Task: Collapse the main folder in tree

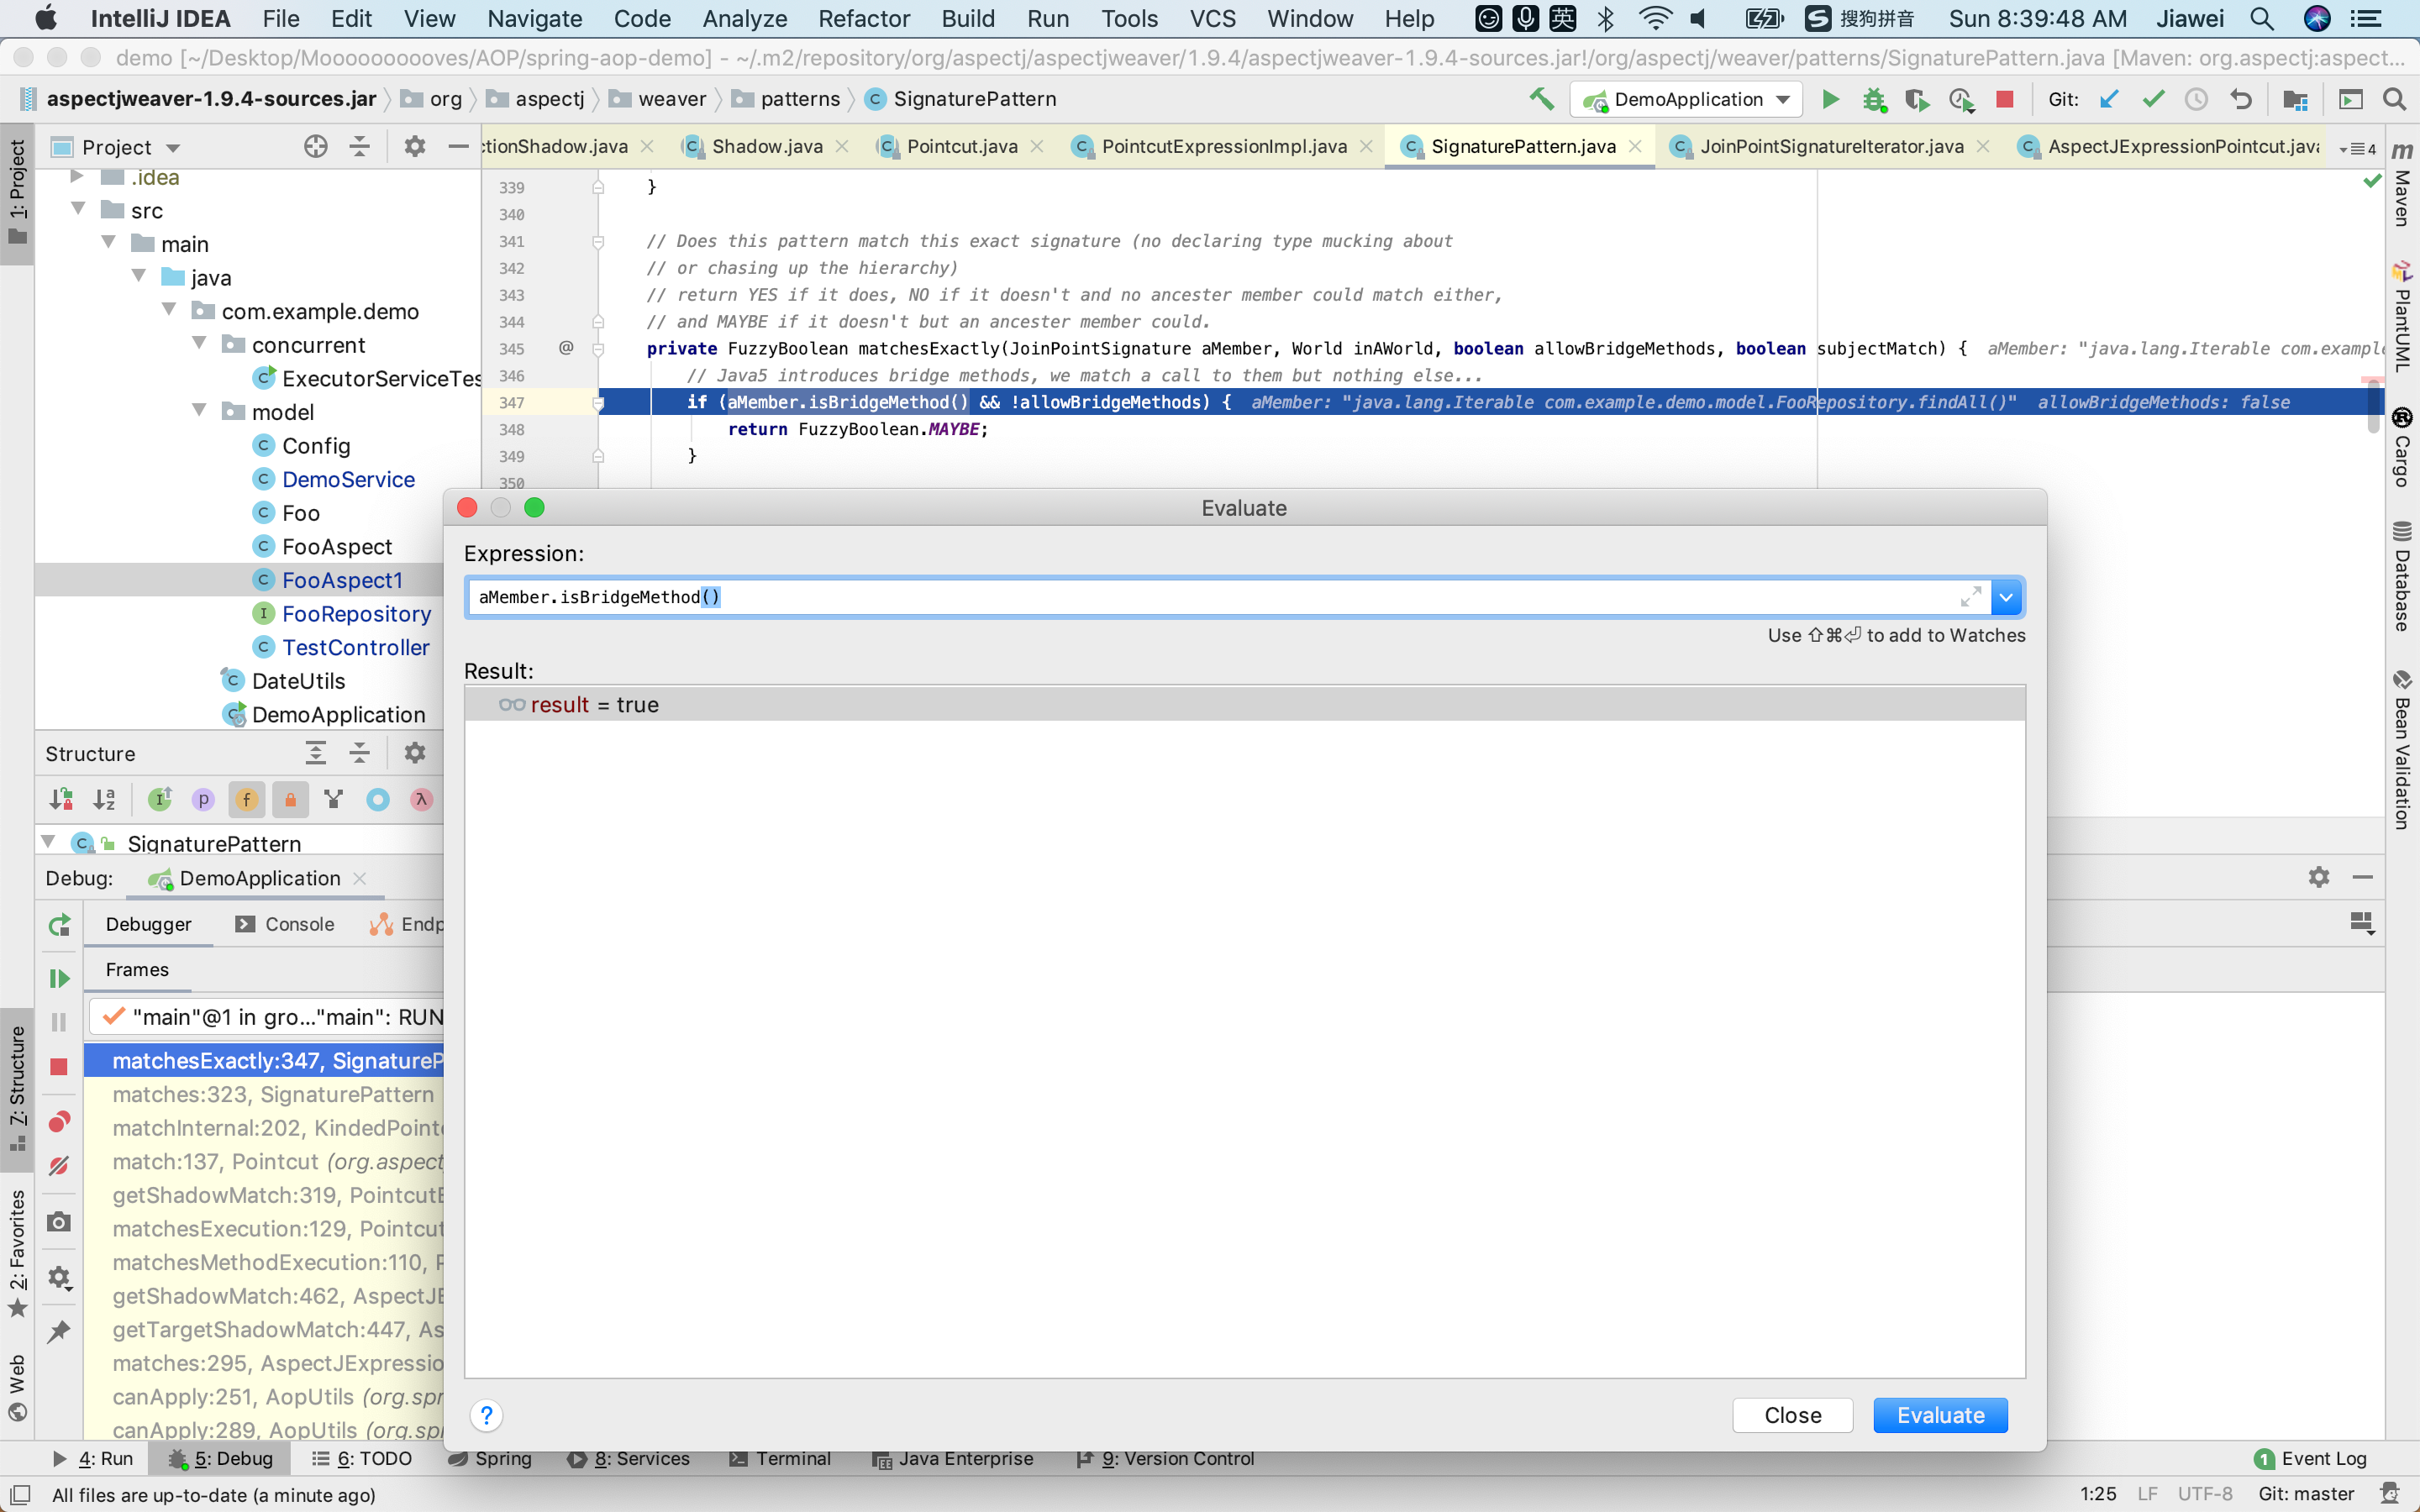Action: pos(109,243)
